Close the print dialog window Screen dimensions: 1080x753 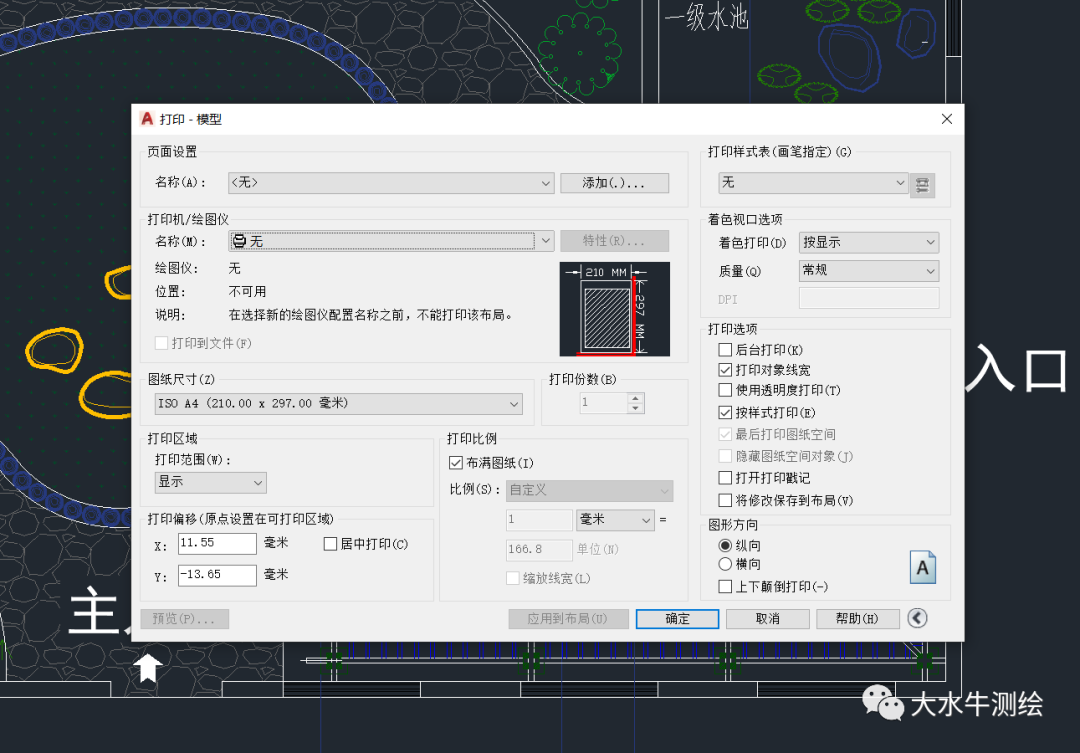click(x=946, y=119)
